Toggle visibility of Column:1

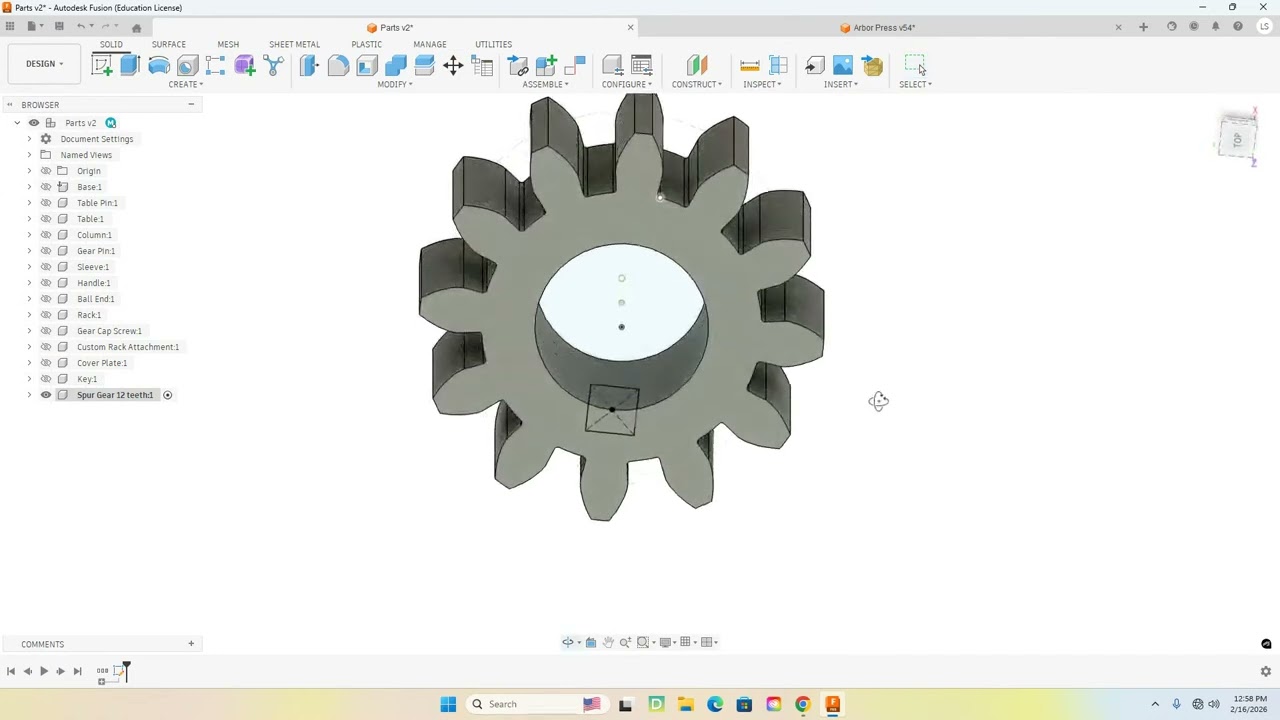pyautogui.click(x=46, y=235)
